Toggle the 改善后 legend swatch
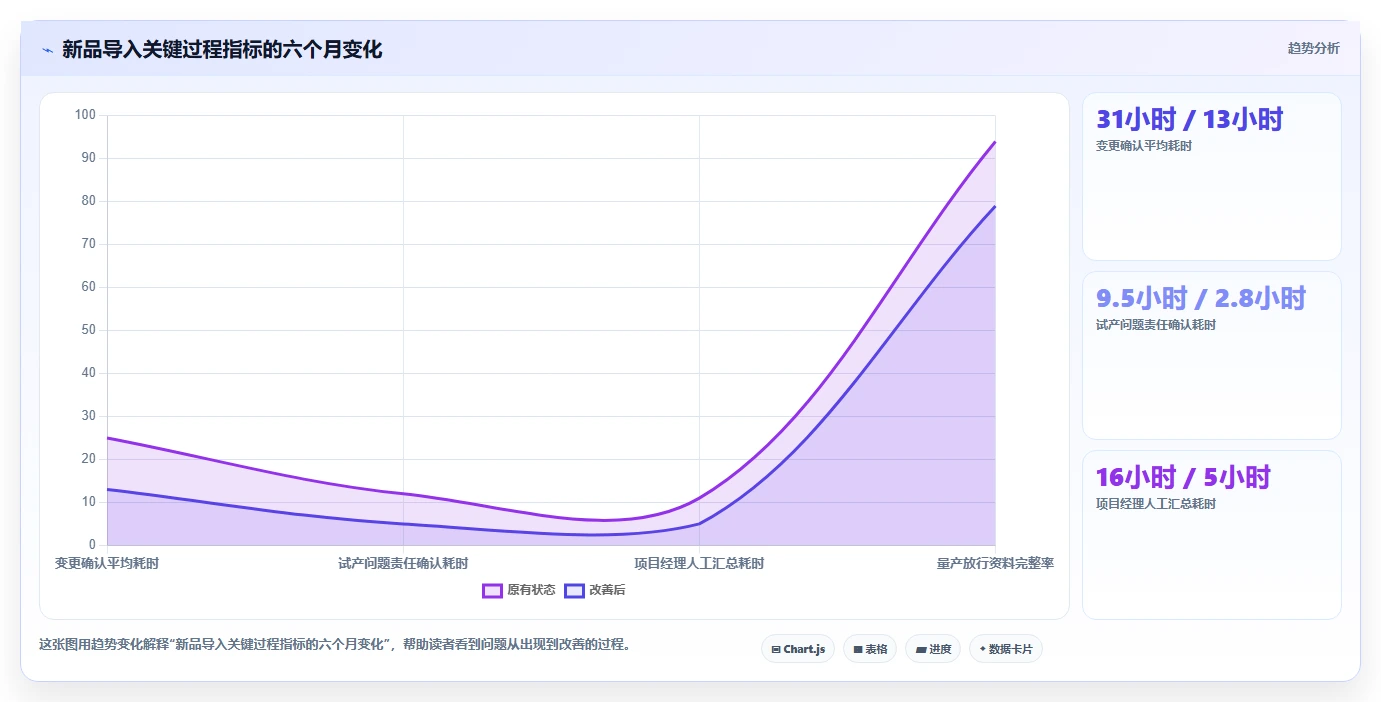The height and width of the screenshot is (702, 1381). [574, 590]
